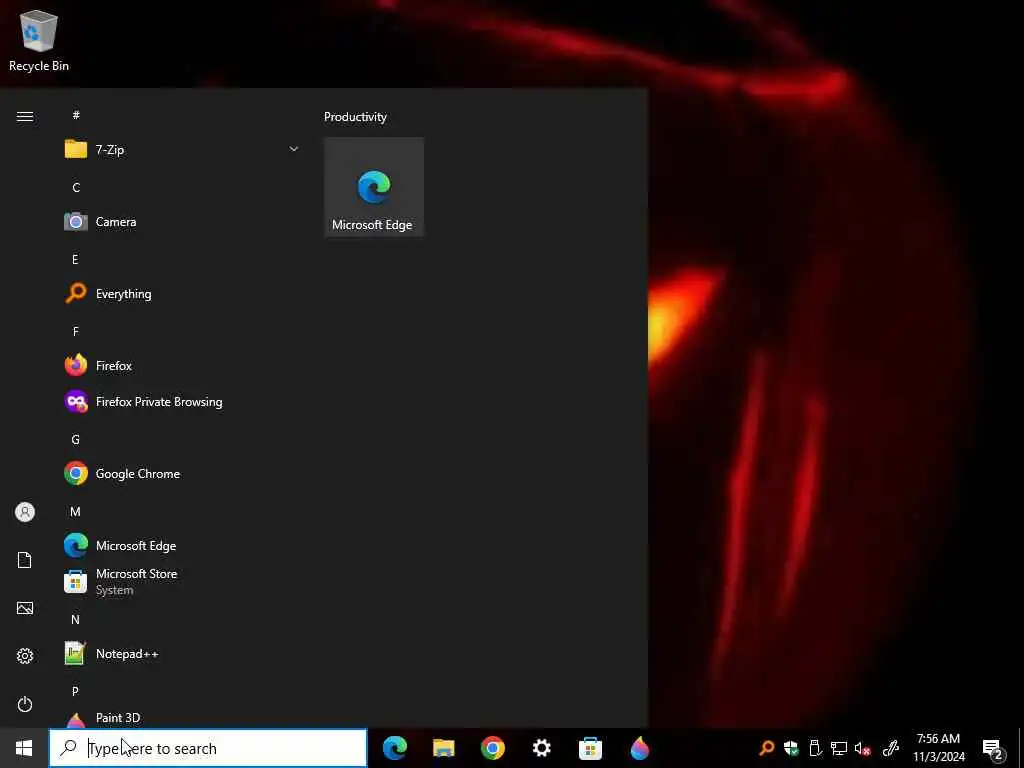Open Google Chrome from the taskbar
This screenshot has width=1024, height=768.
[493, 748]
